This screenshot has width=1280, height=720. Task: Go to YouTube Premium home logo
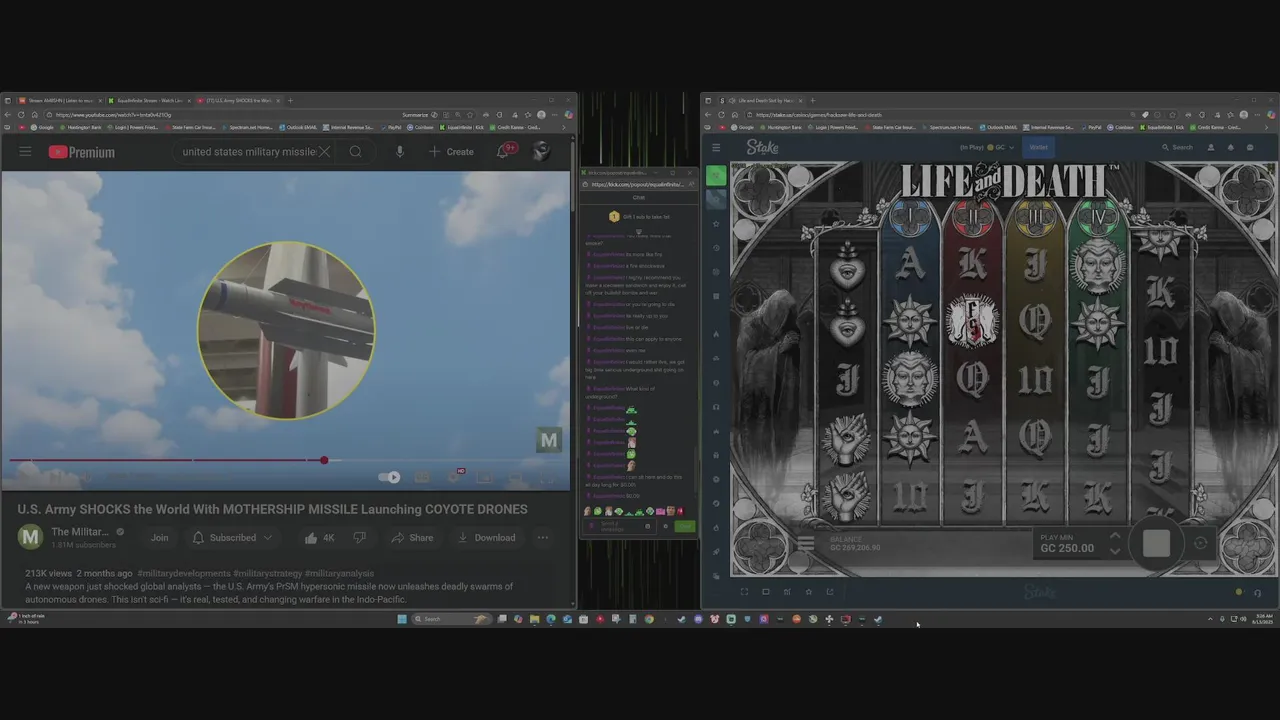click(x=82, y=152)
